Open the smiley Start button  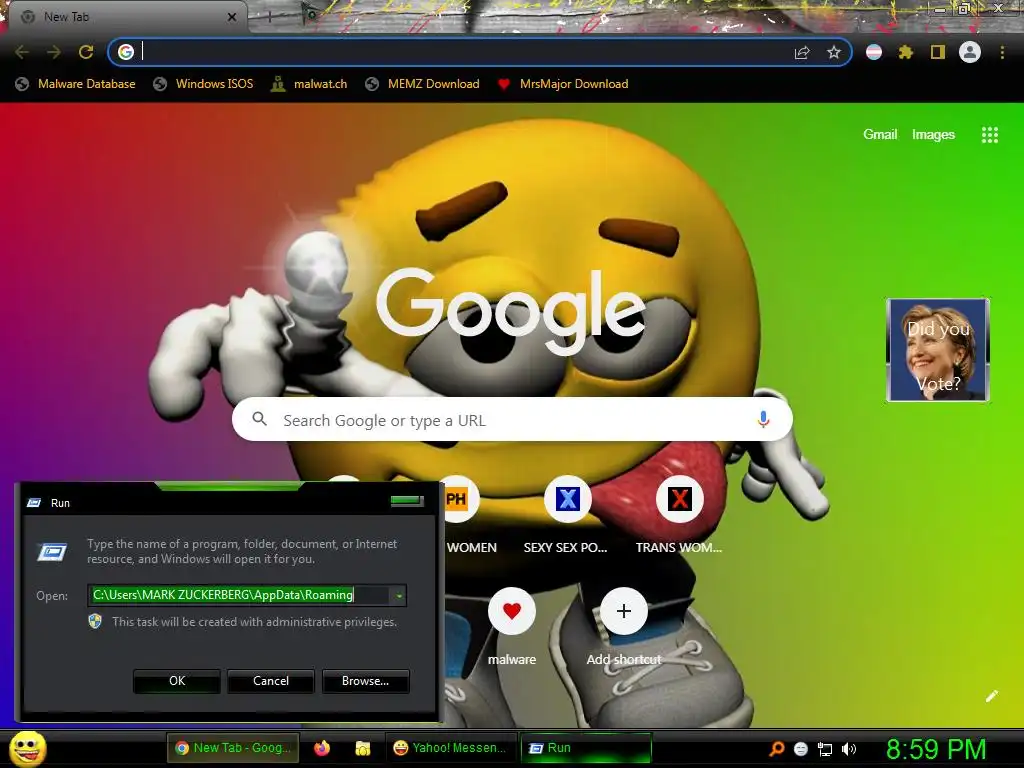27,748
